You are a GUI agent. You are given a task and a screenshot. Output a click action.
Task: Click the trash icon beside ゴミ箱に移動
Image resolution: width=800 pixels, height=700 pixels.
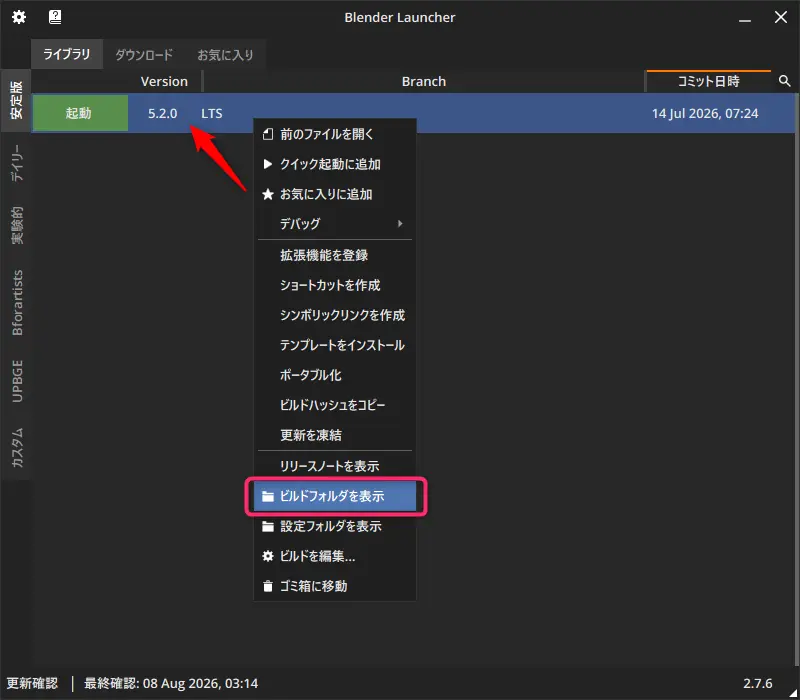click(267, 586)
